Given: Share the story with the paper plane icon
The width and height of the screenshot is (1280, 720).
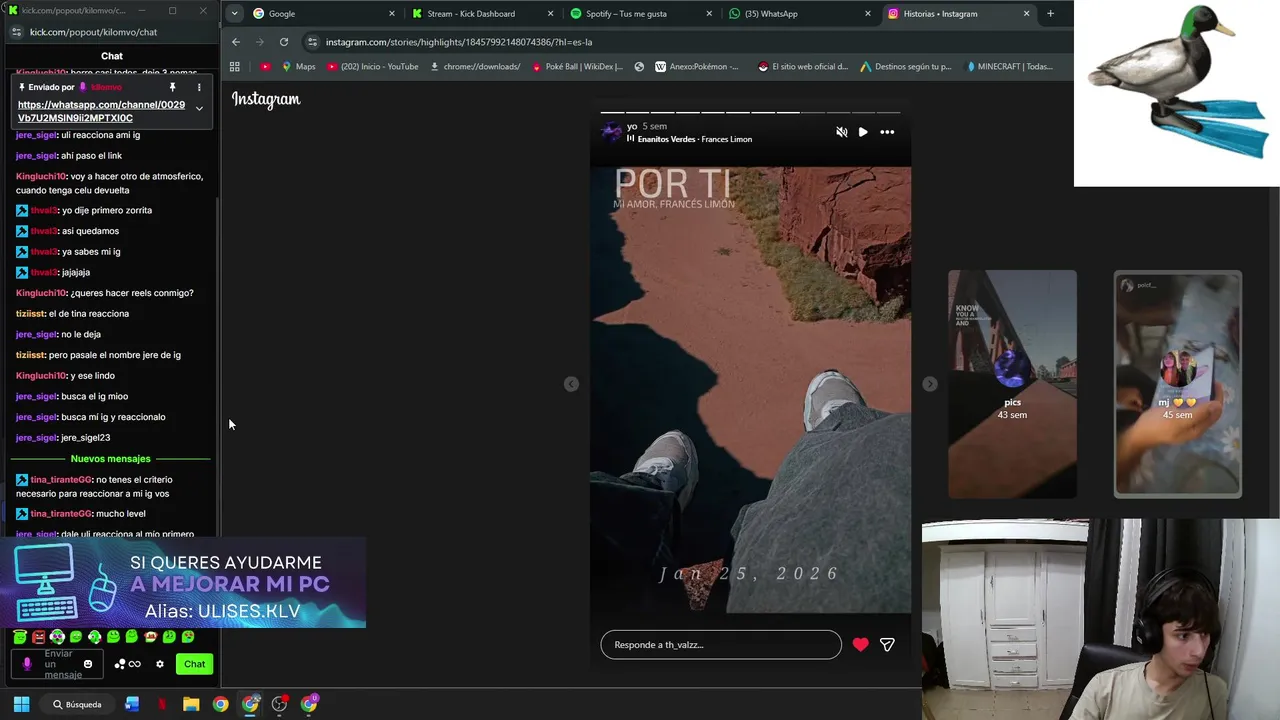Looking at the screenshot, I should (x=887, y=645).
